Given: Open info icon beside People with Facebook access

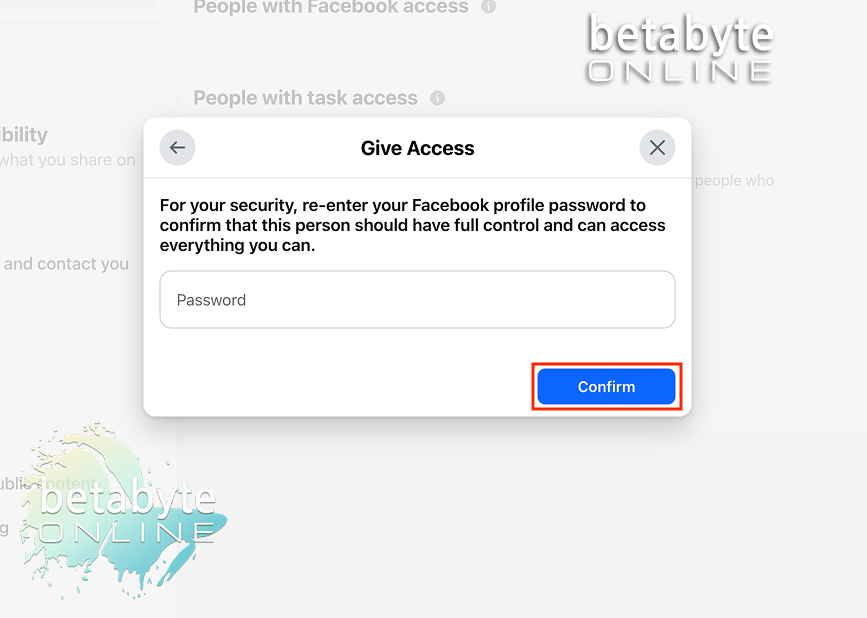Looking at the screenshot, I should tap(488, 7).
